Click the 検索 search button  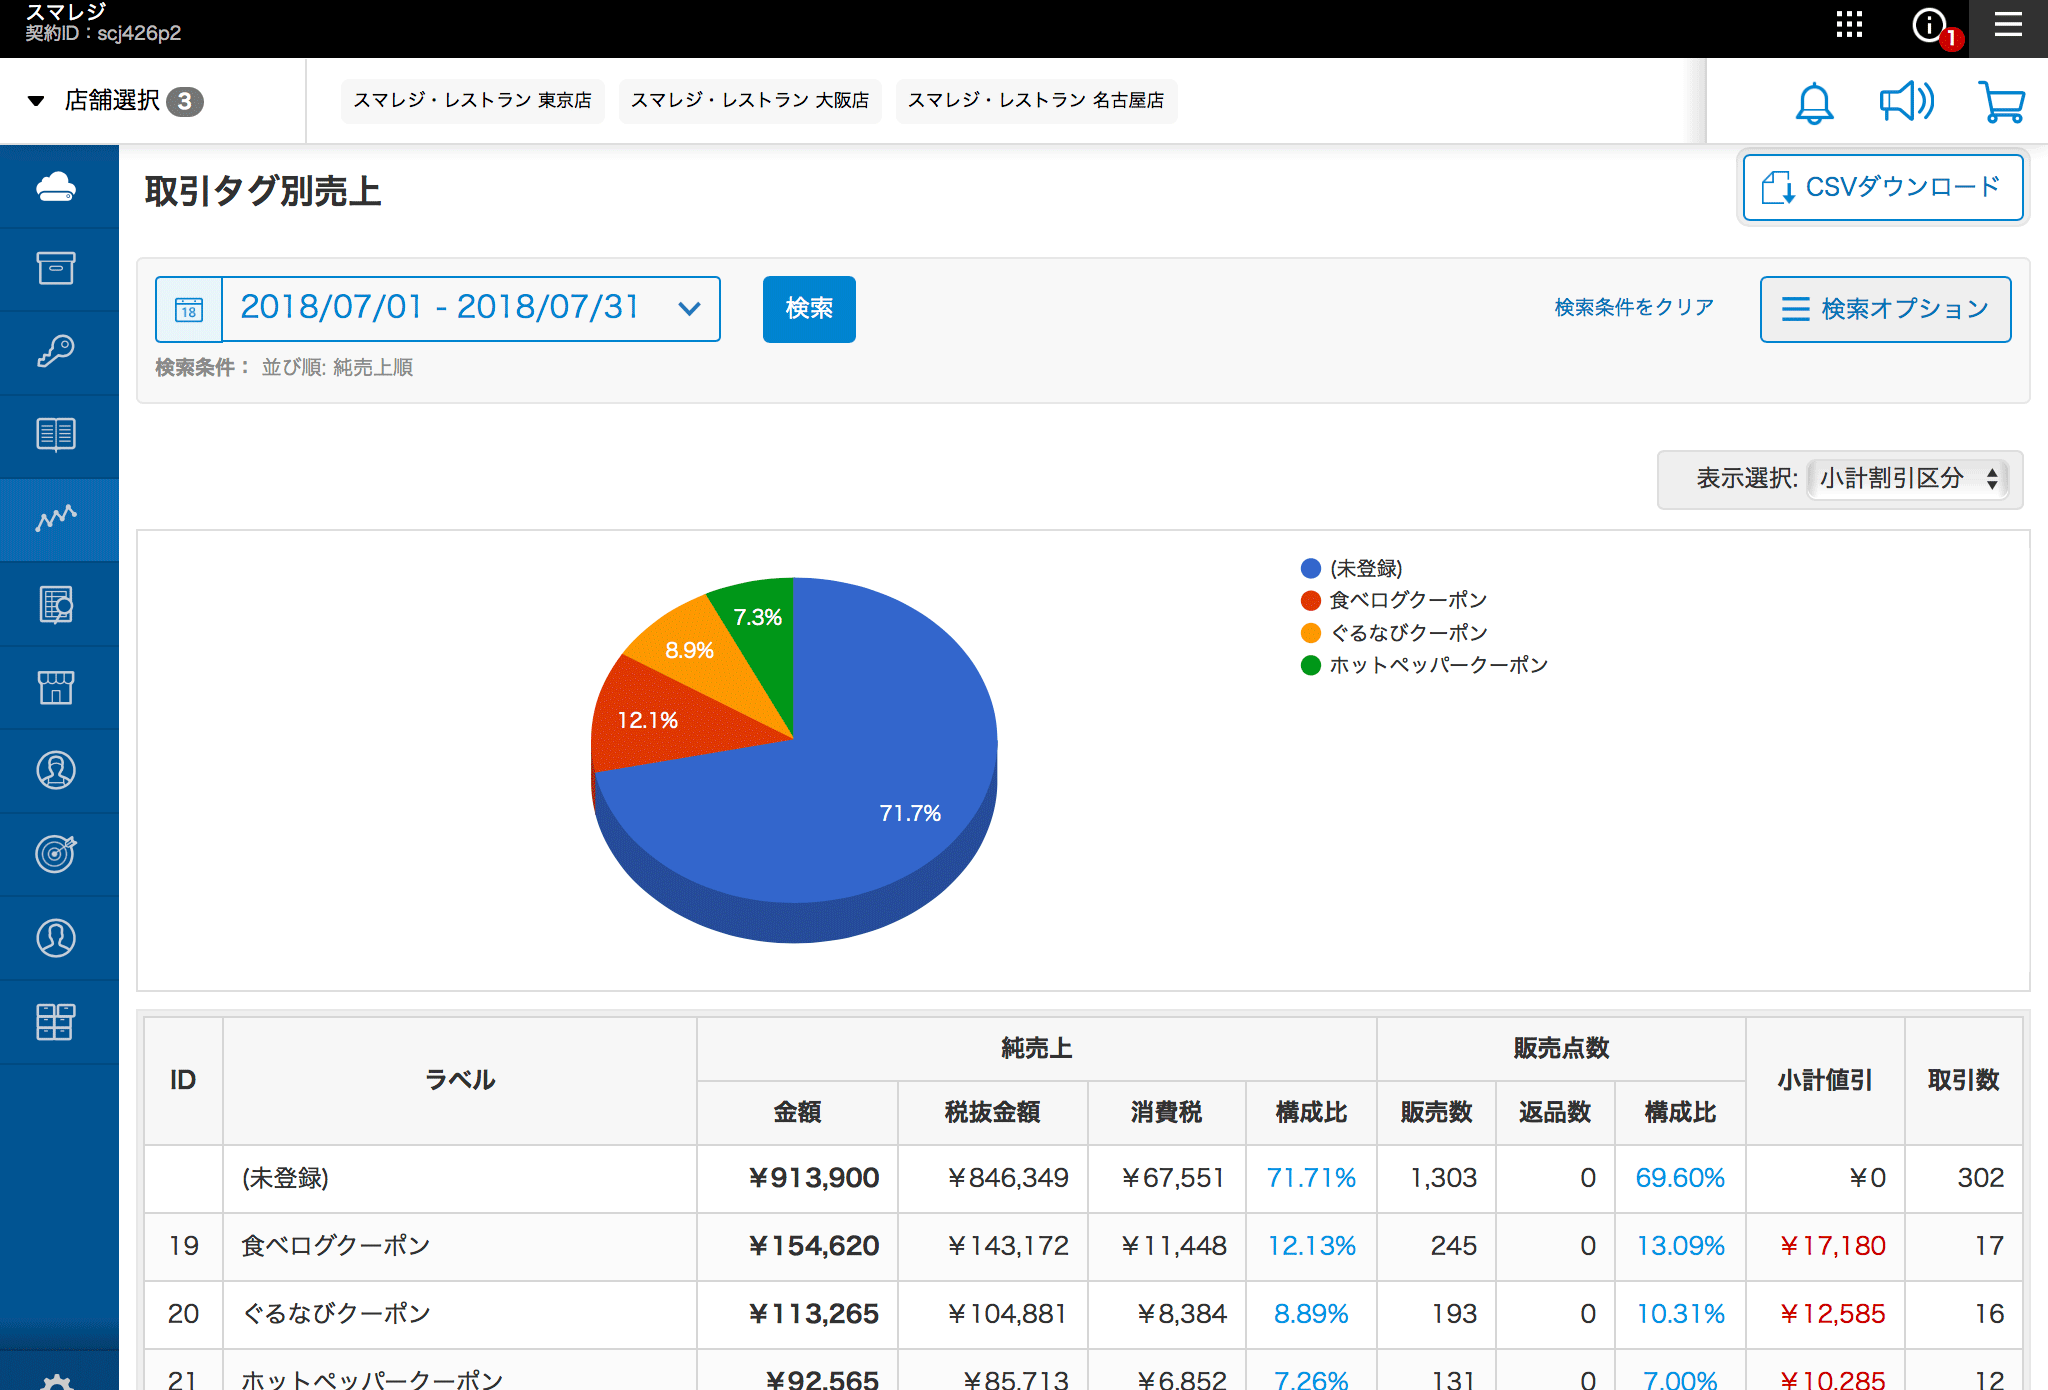coord(809,309)
